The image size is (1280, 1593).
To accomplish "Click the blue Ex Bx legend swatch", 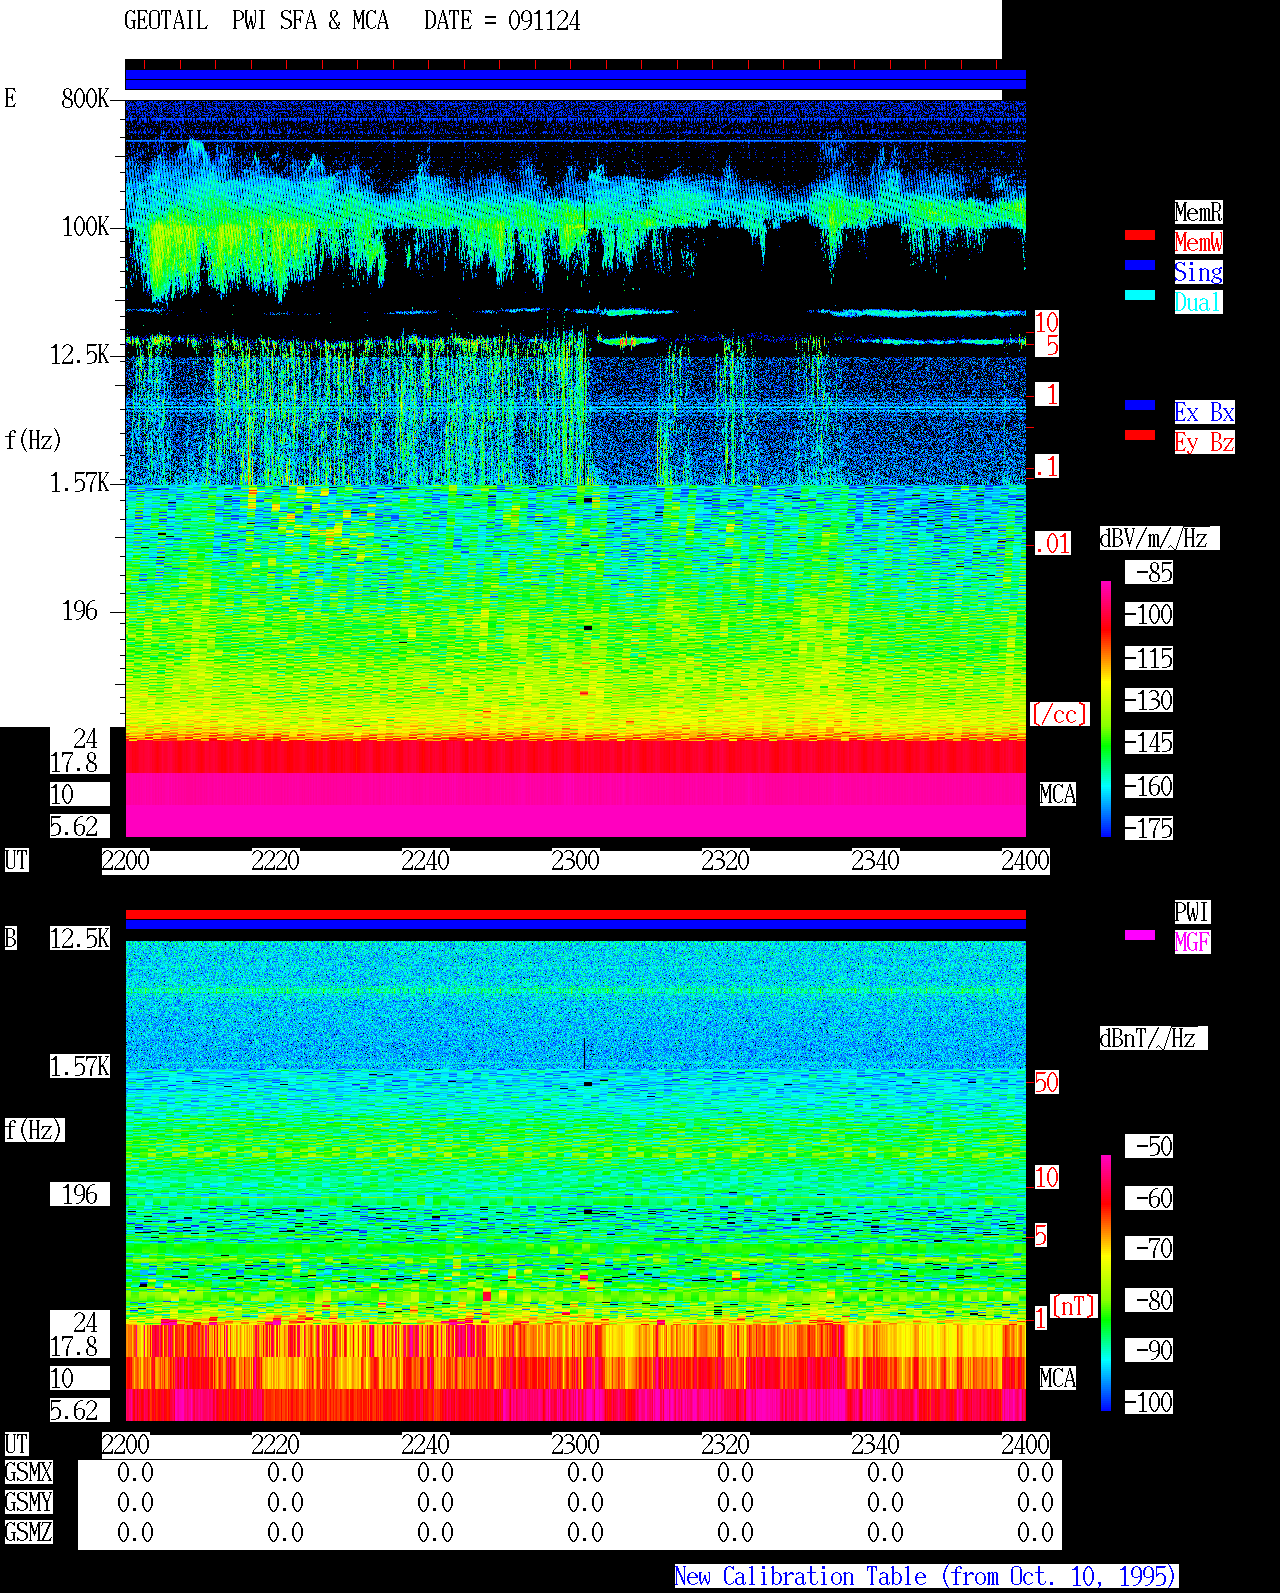I will click(1140, 405).
